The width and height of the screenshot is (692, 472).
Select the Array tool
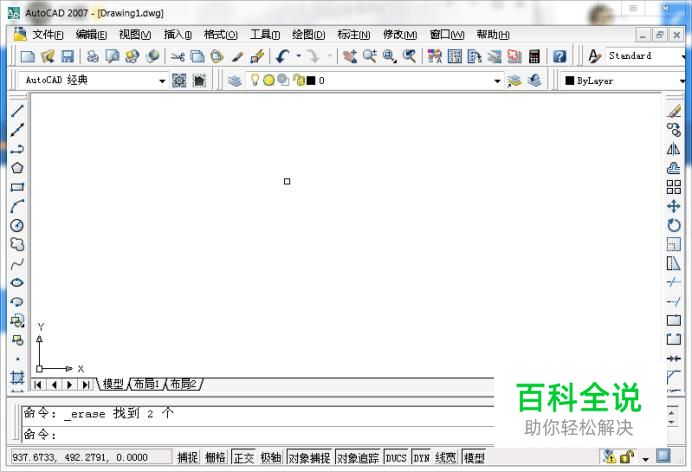pyautogui.click(x=673, y=187)
